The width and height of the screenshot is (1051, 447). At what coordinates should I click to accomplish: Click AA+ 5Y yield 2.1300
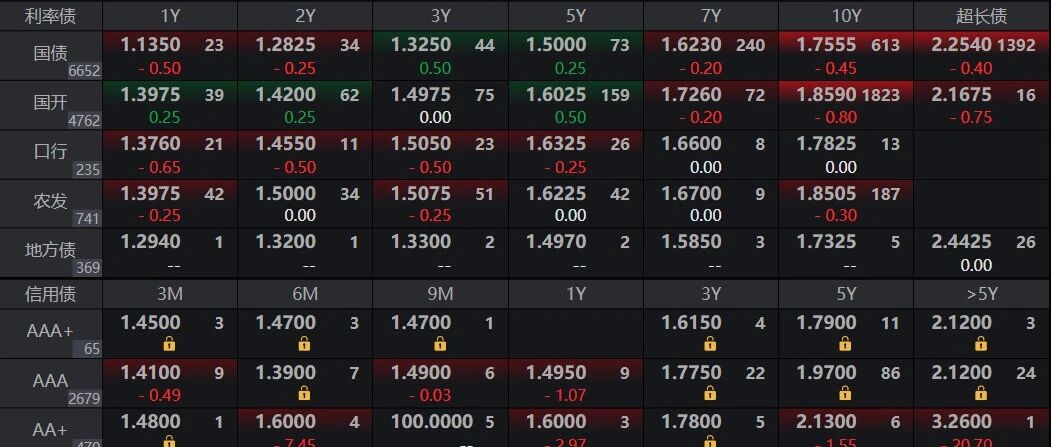(826, 422)
